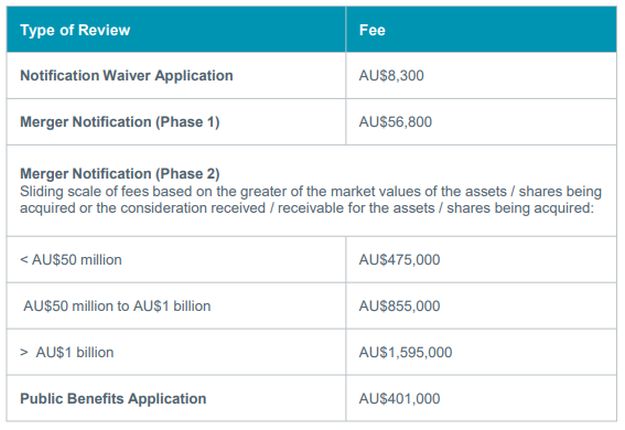Select the 'Notification Waiver Application' row label
The height and width of the screenshot is (430, 625).
pos(126,76)
